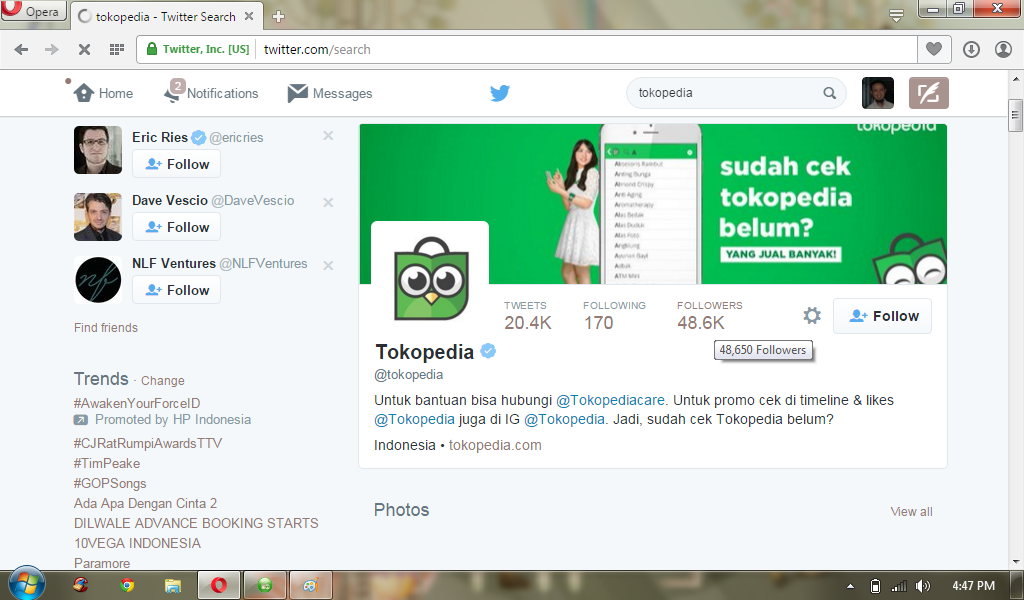Viewport: 1024px width, 600px height.
Task: Go to Twitter Home
Action: click(103, 93)
